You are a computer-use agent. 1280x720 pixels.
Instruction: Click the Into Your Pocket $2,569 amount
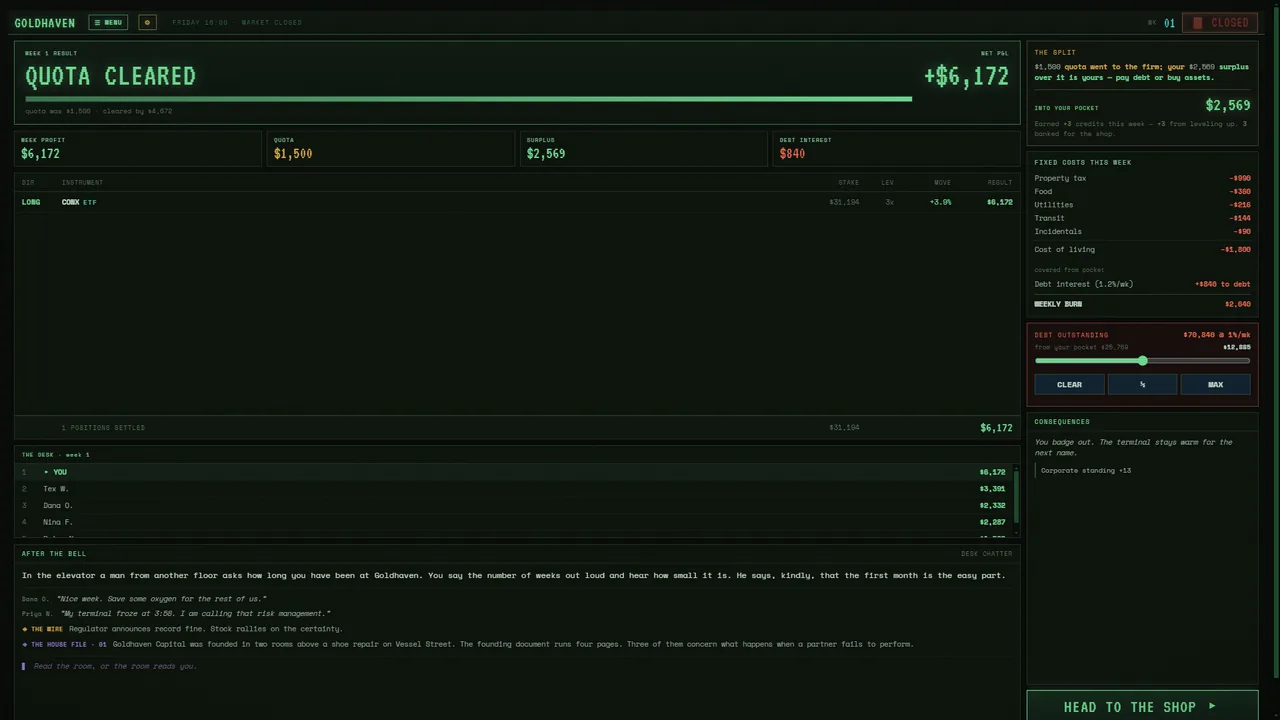coord(1228,106)
